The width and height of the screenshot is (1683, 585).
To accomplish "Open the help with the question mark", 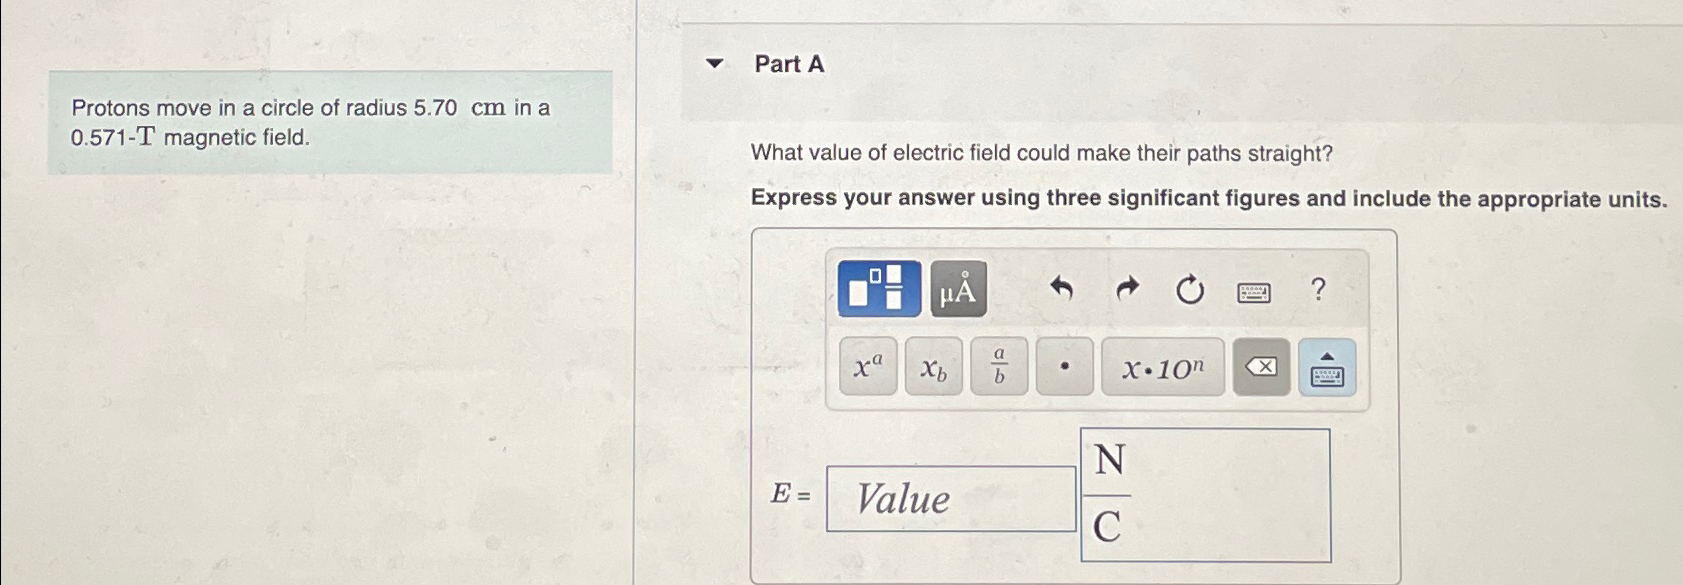I will [x=1318, y=291].
